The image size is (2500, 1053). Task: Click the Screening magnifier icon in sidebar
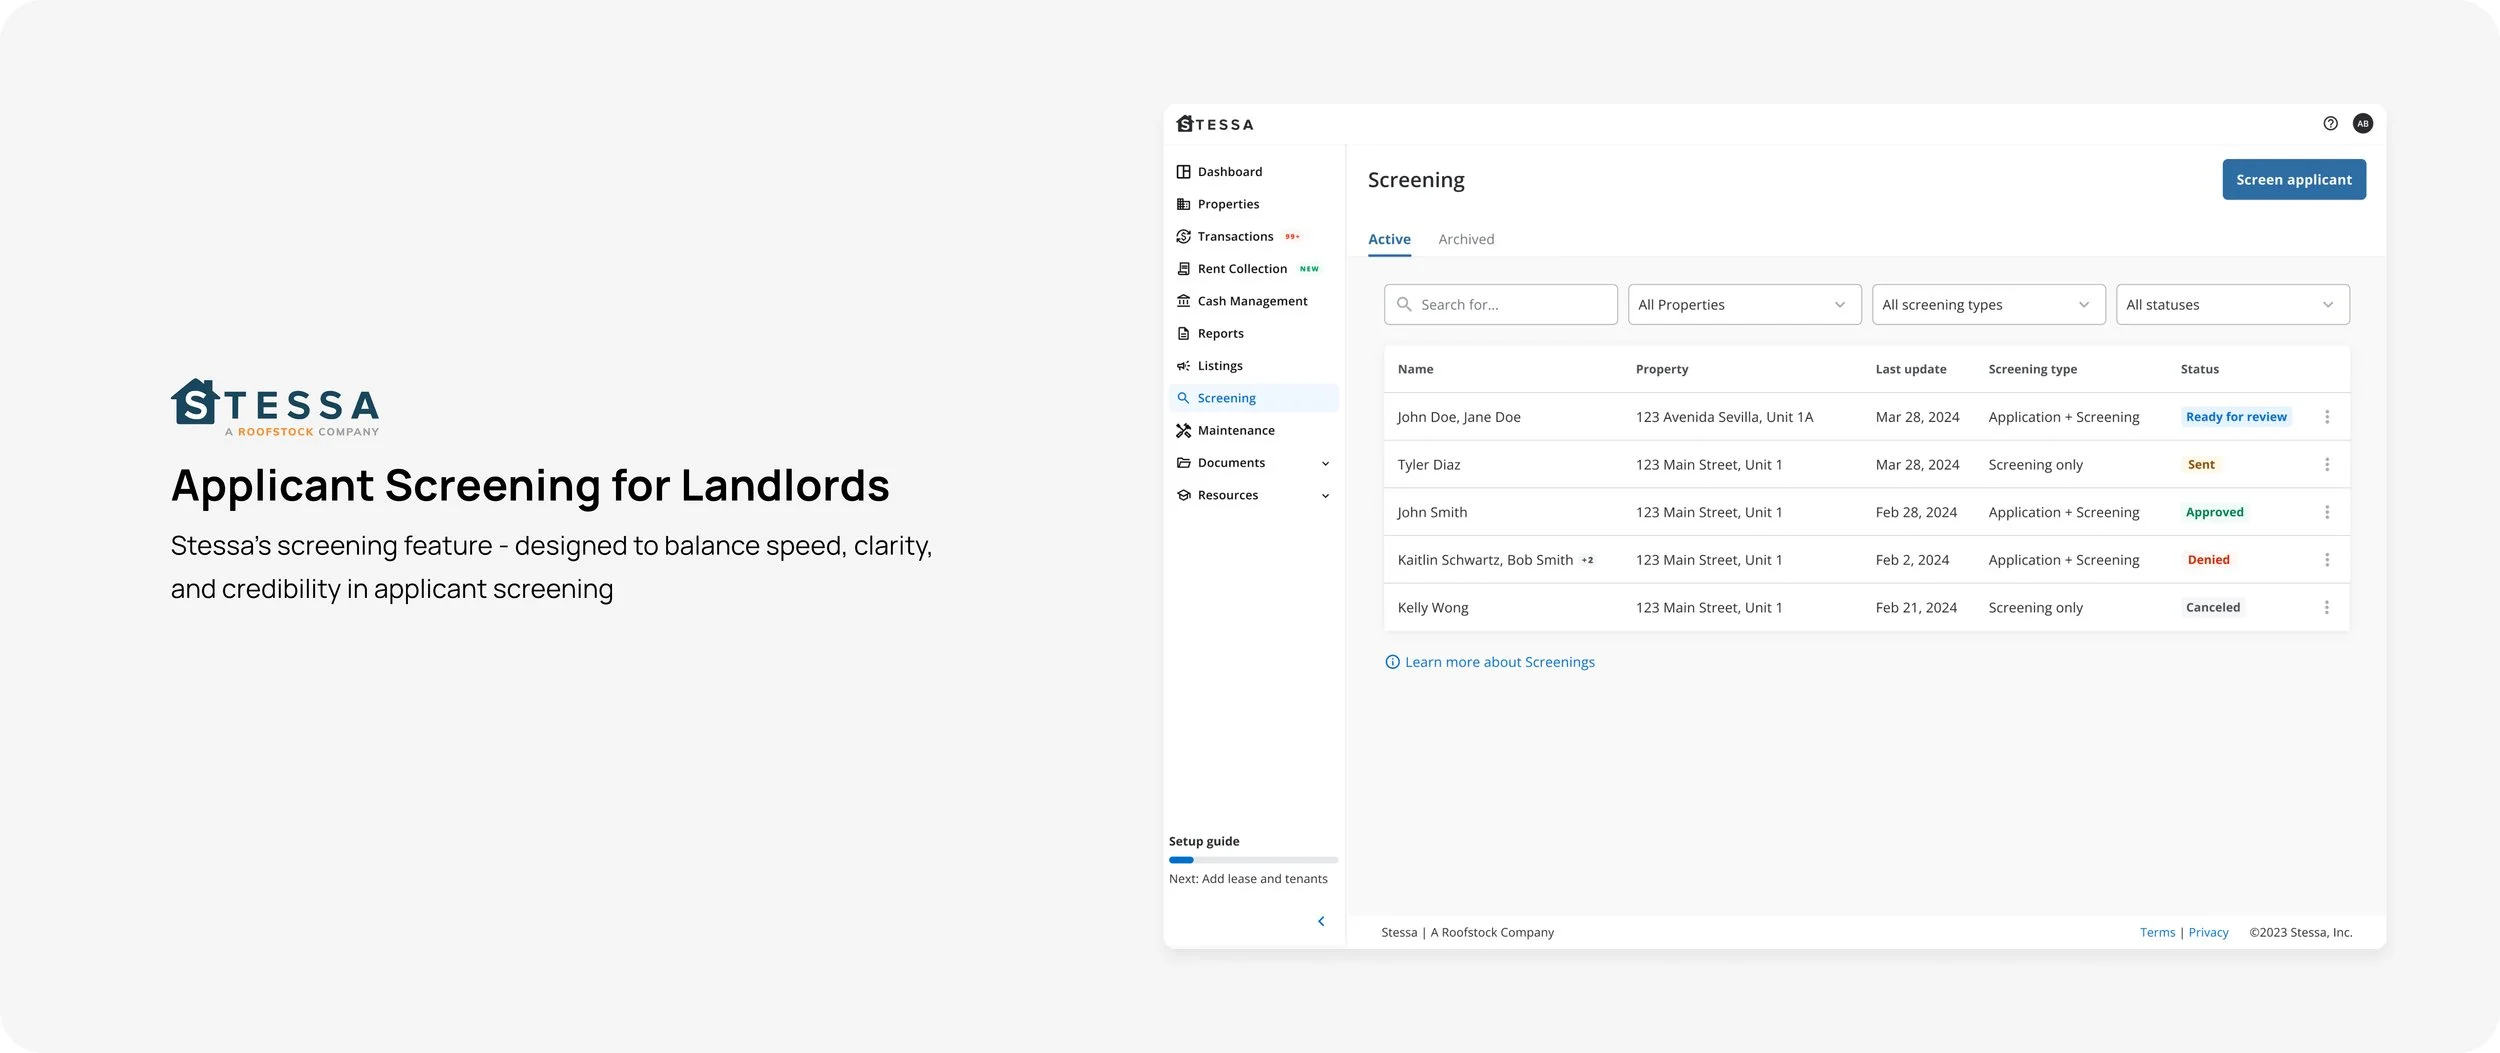point(1183,398)
